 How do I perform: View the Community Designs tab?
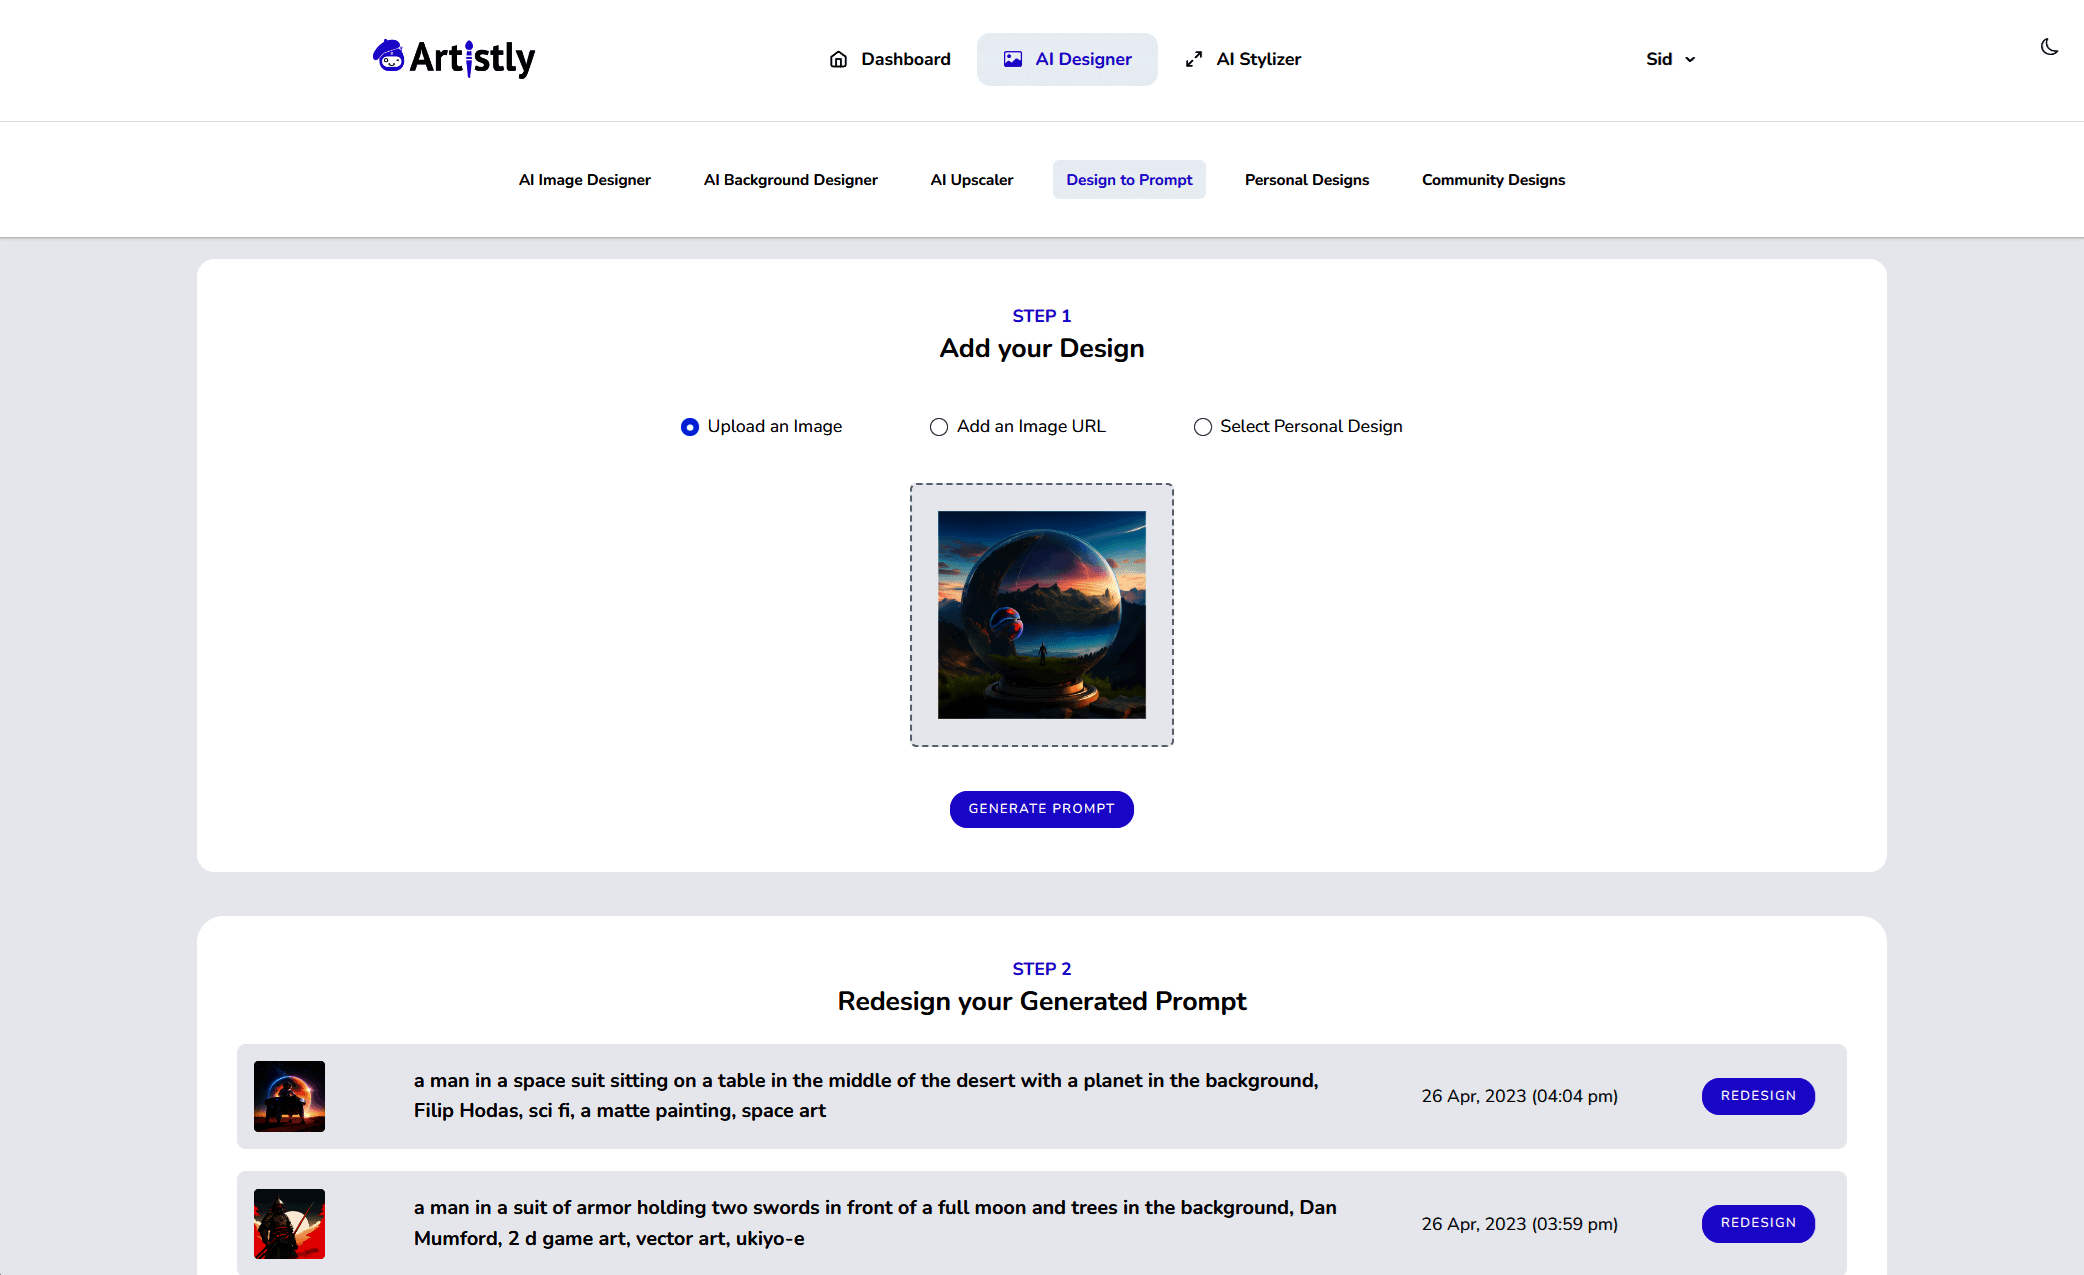[x=1493, y=180]
